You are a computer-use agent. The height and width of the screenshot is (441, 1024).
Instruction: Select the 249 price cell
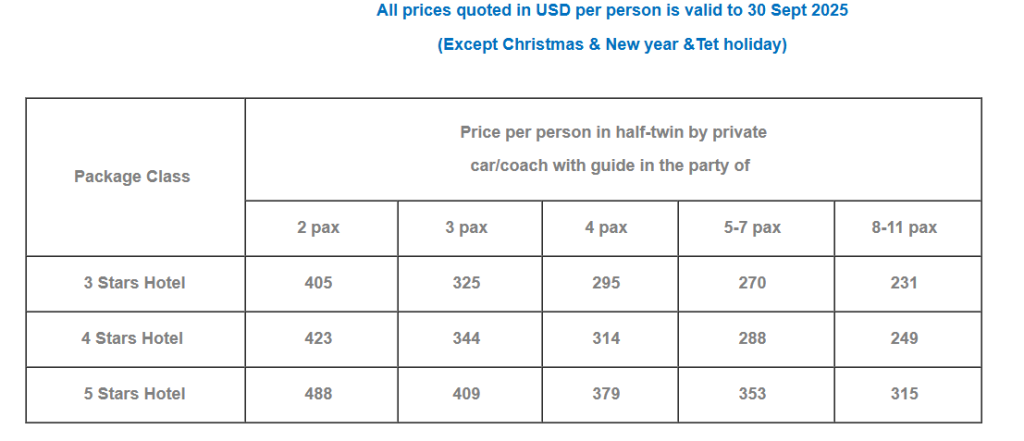pos(904,339)
